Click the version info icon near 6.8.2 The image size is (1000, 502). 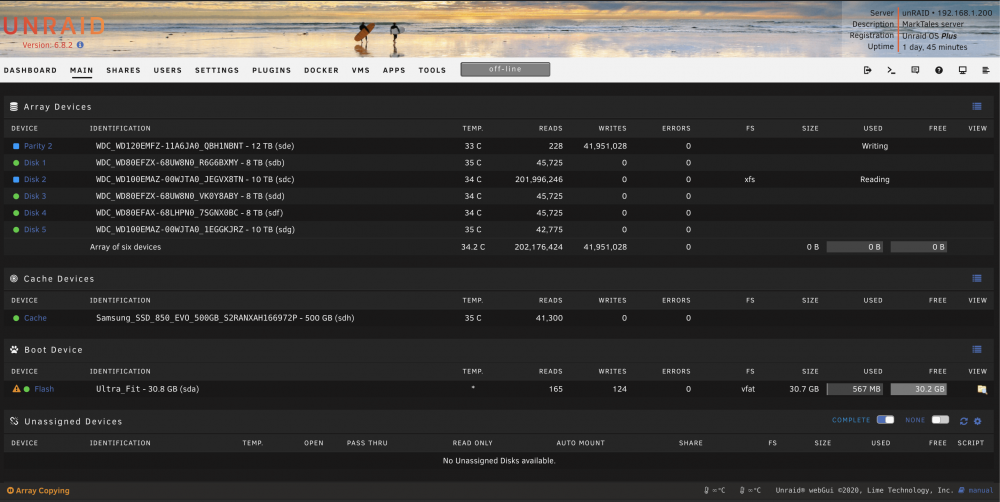point(80,45)
